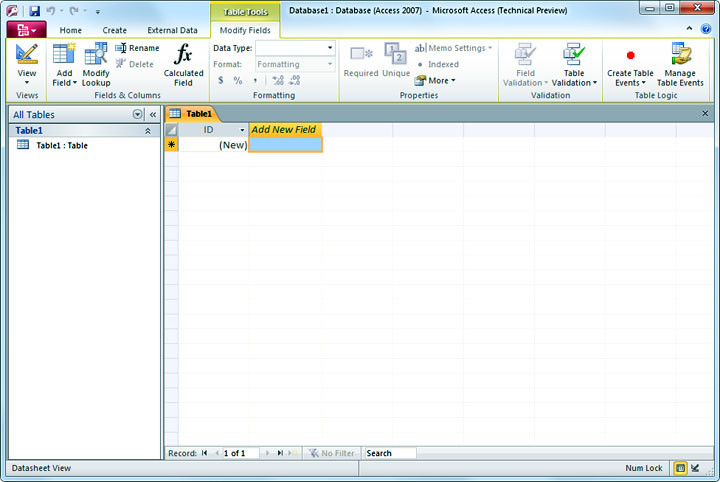Minimize the ribbon with the caret
The height and width of the screenshot is (482, 720).
click(x=689, y=28)
